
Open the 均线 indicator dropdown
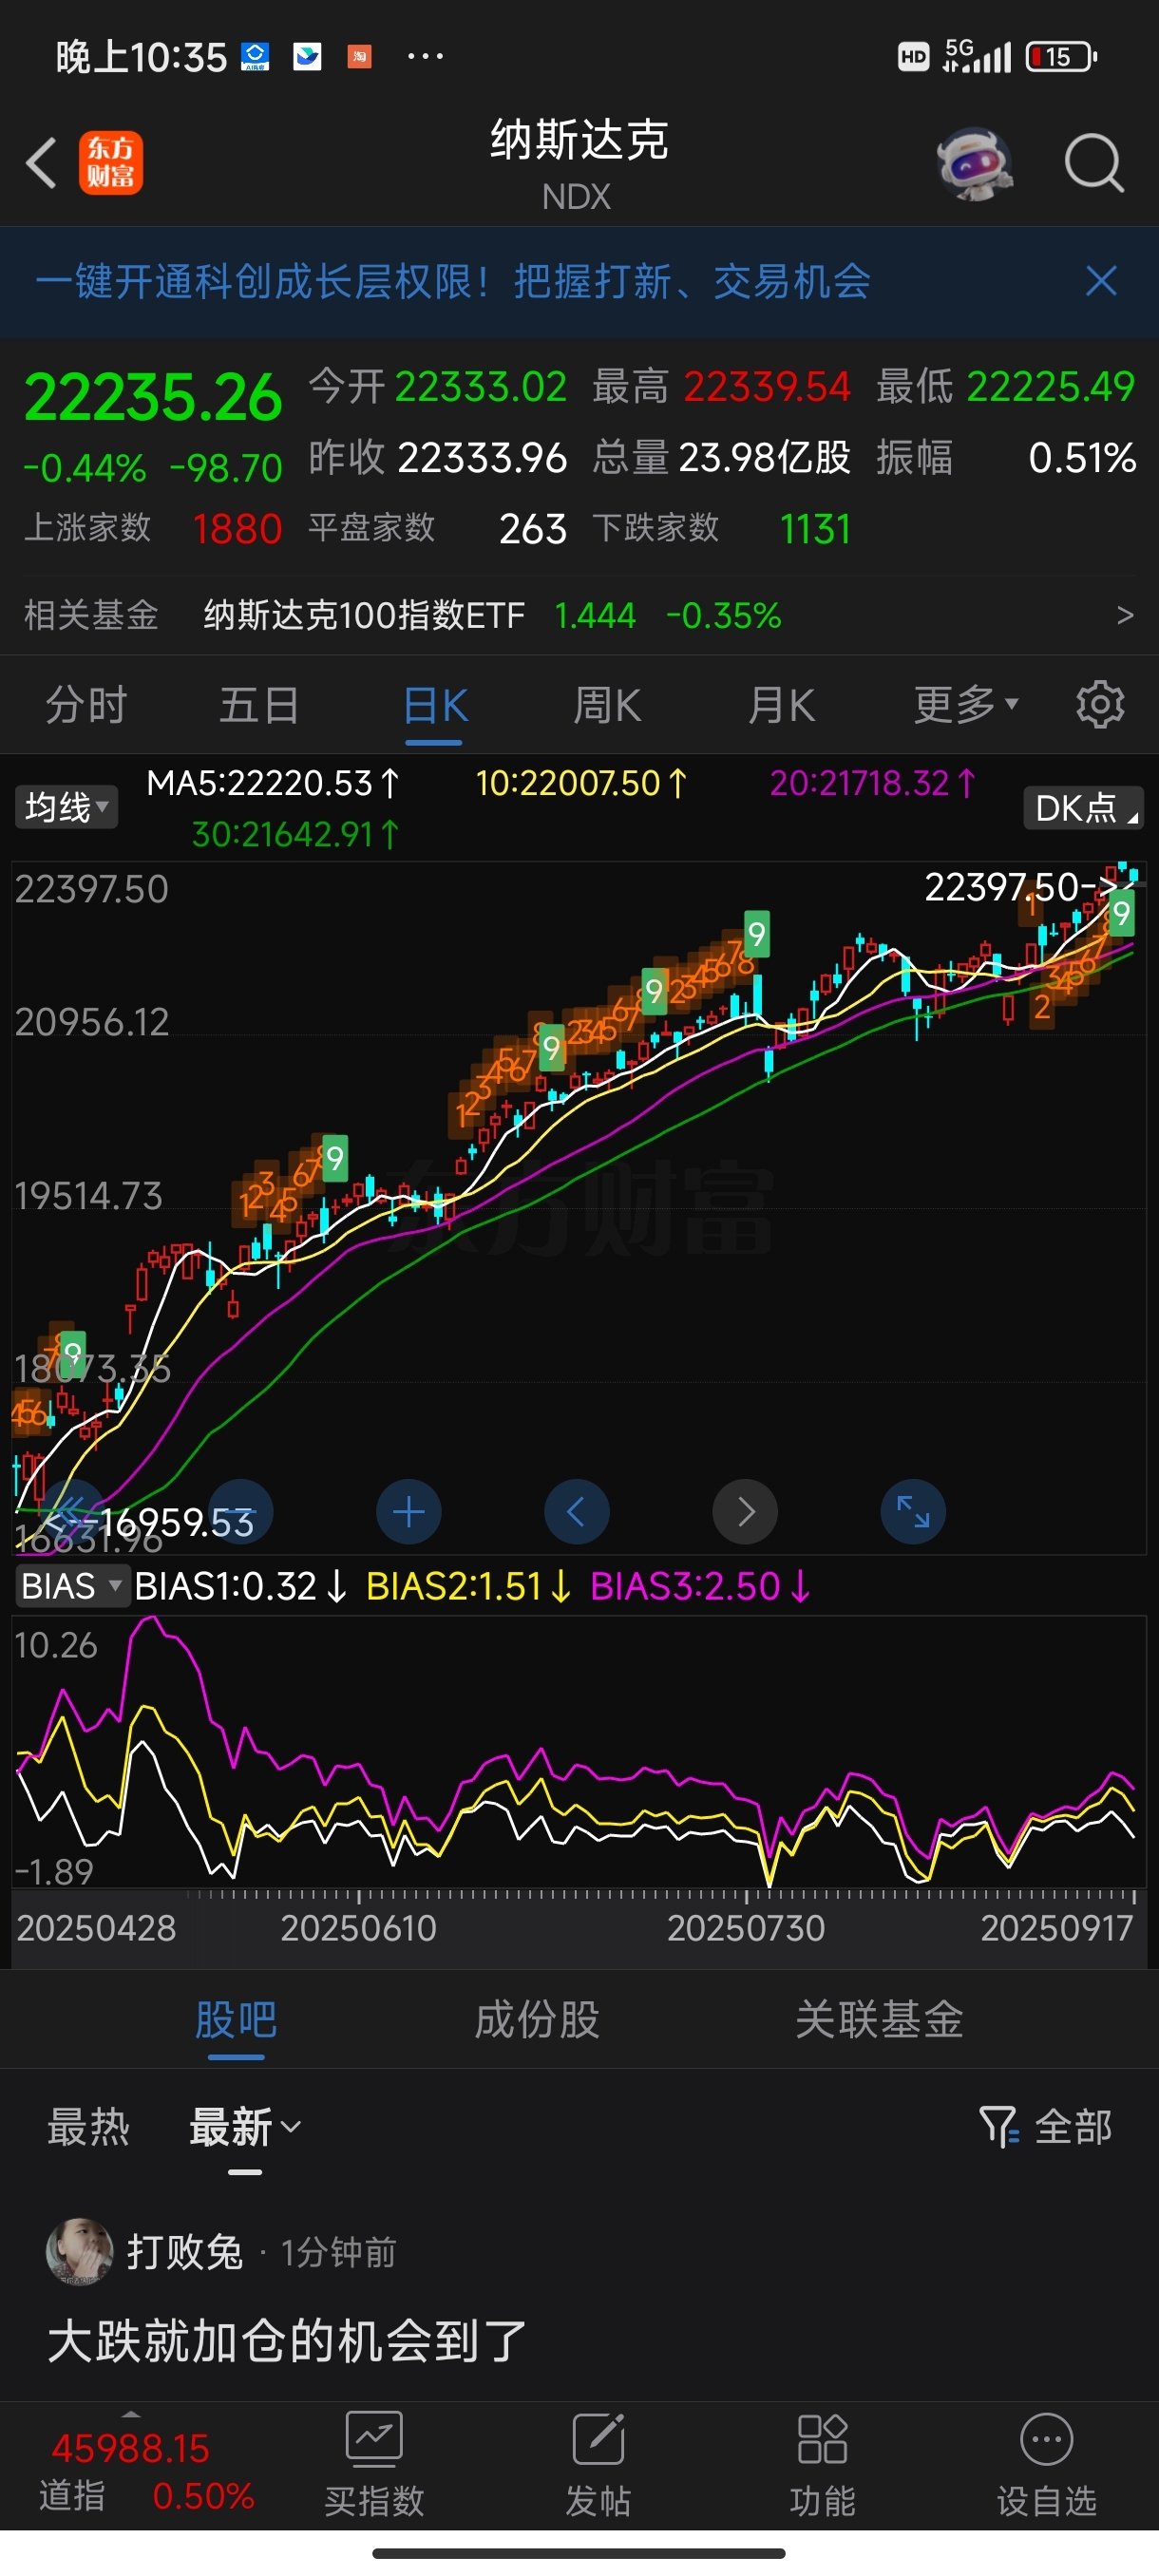point(66,807)
